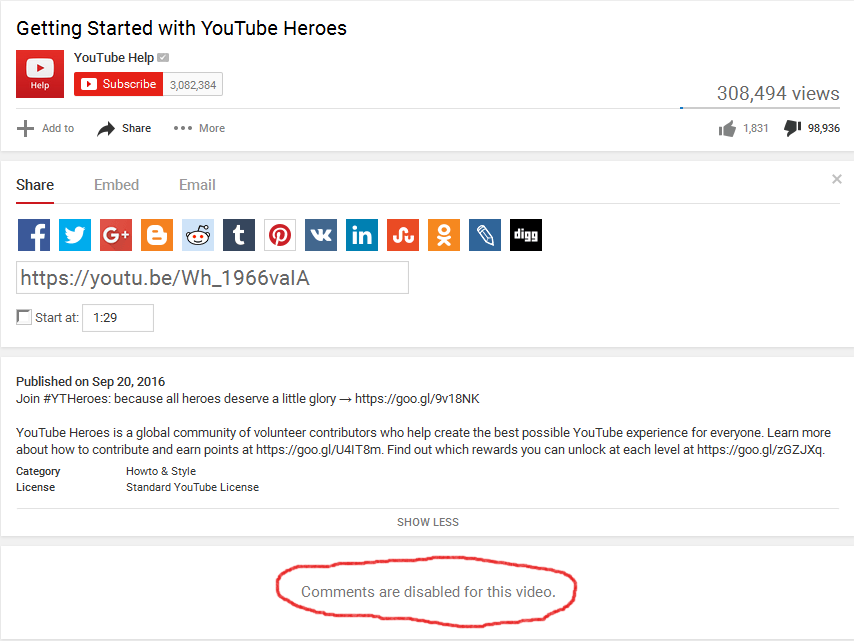Share the video on LinkedIn
Image resolution: width=854 pixels, height=641 pixels.
coord(362,235)
